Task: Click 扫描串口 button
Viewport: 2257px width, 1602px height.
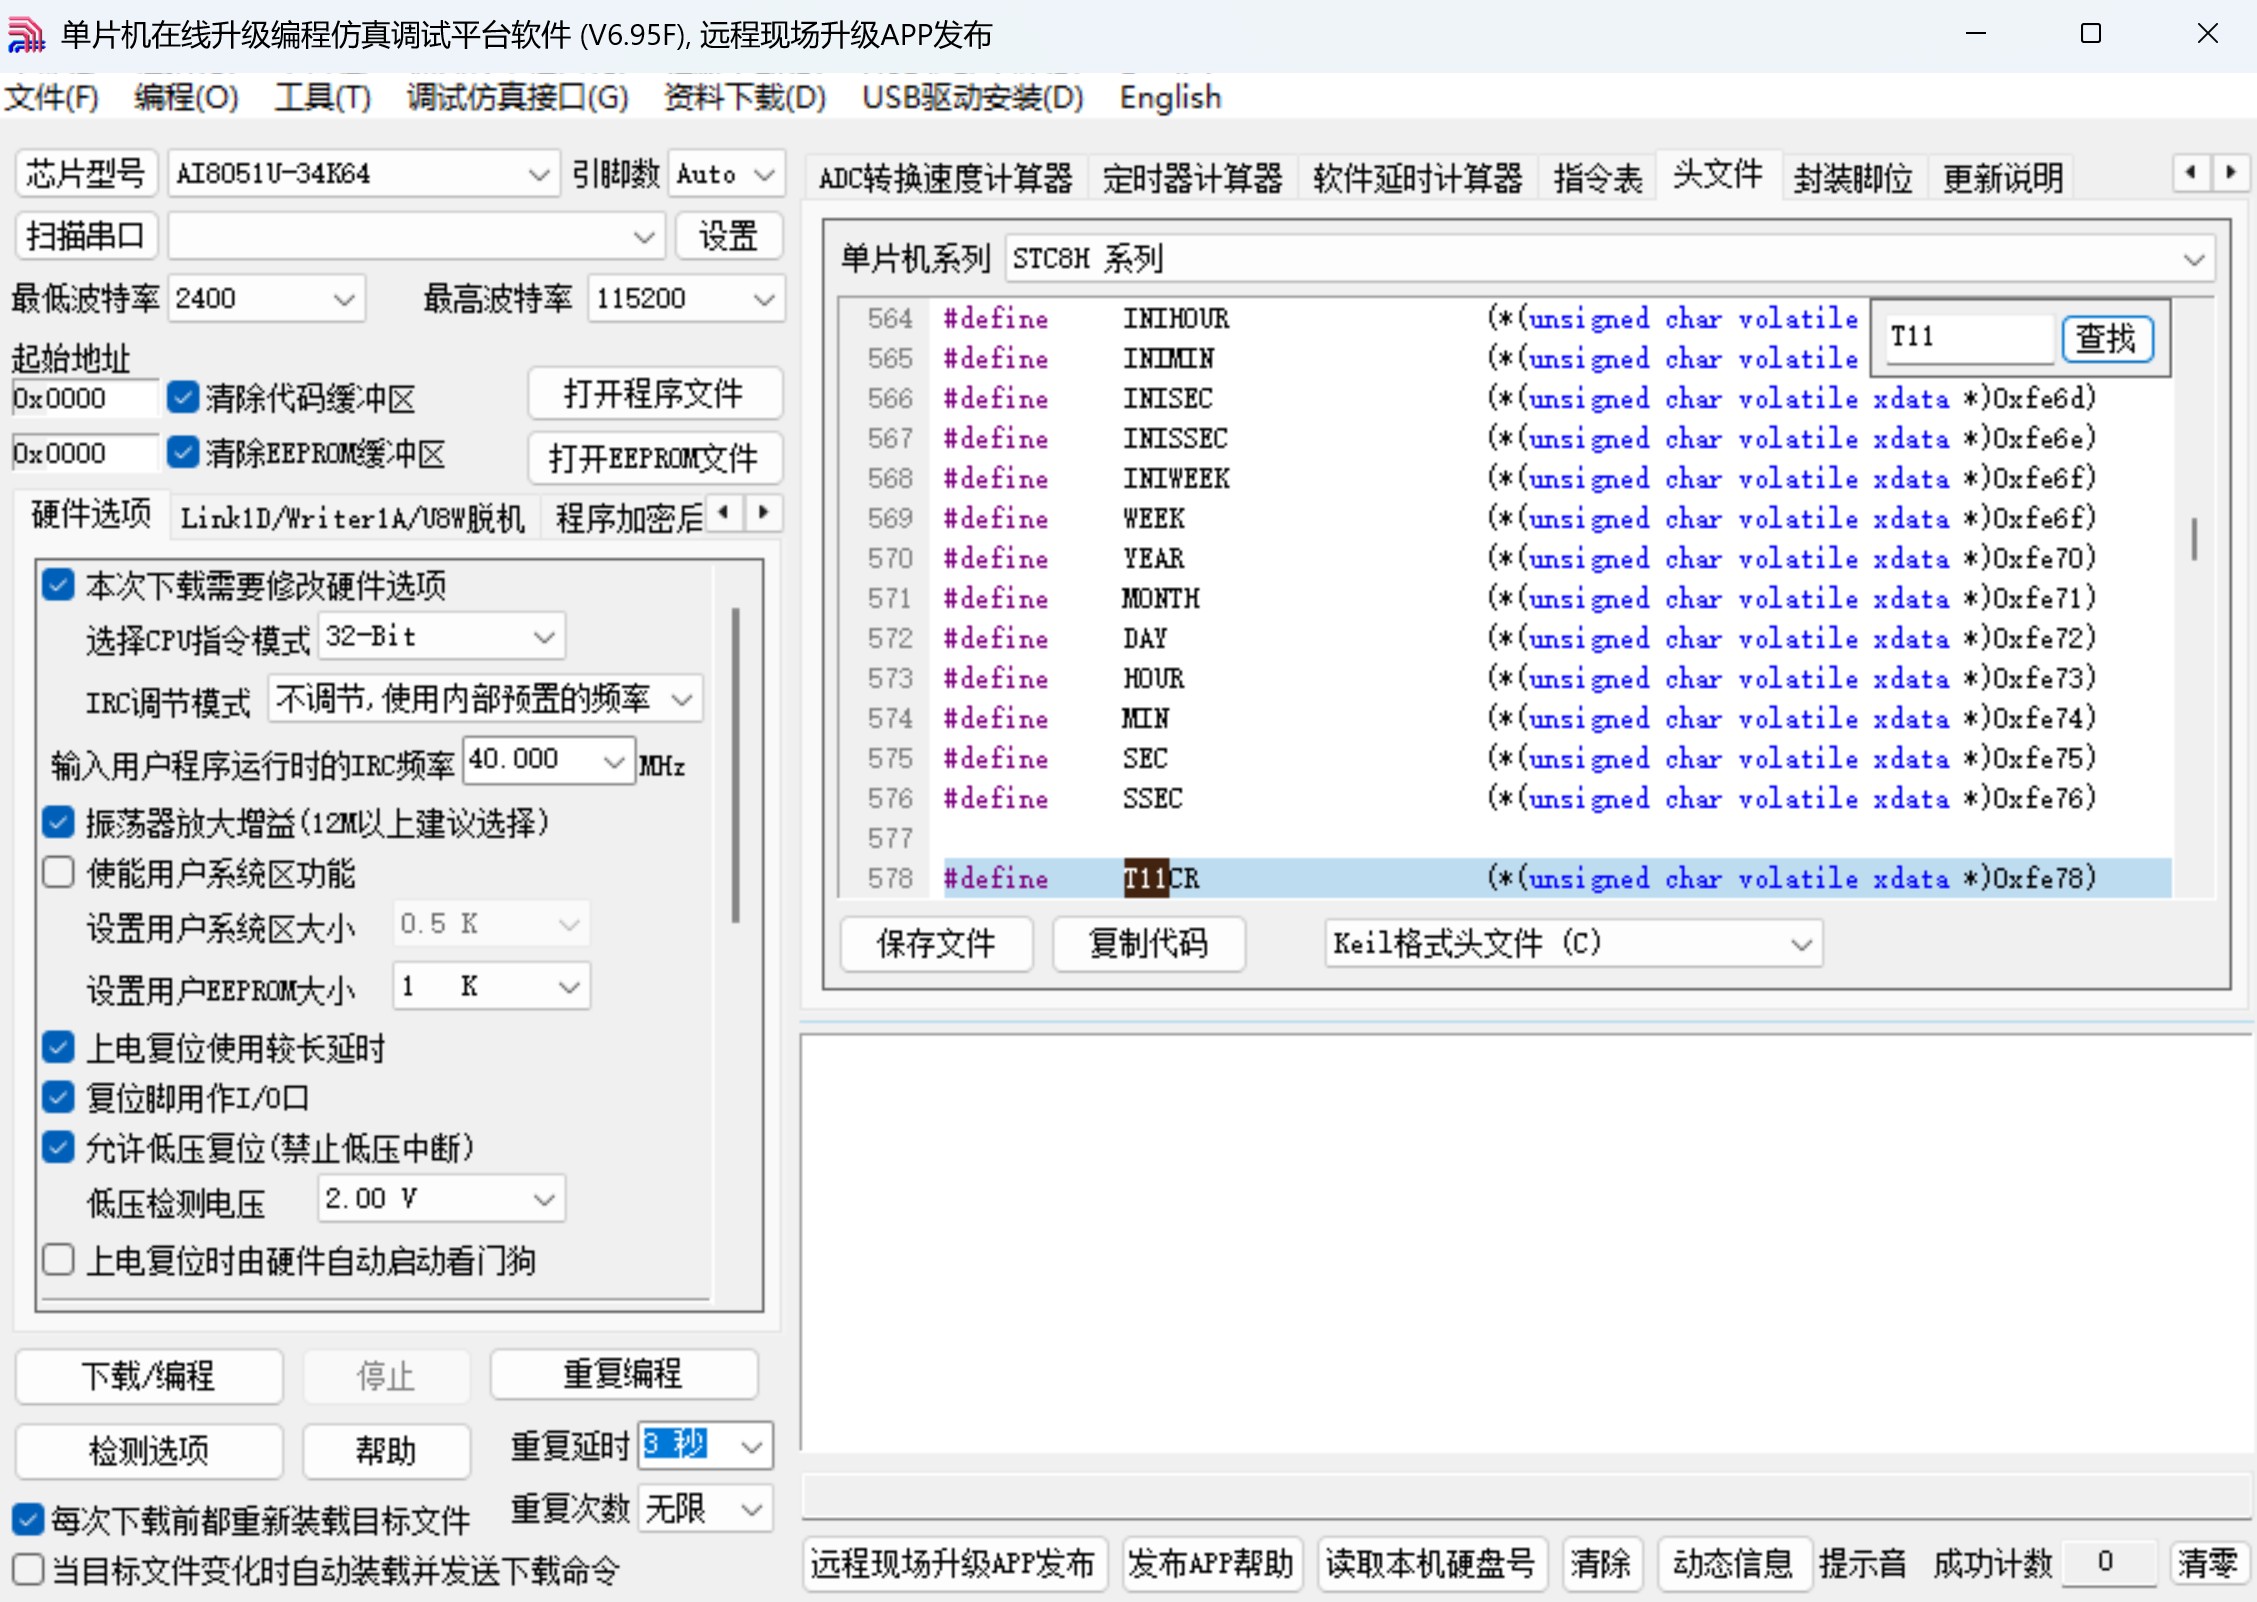Action: click(x=85, y=236)
